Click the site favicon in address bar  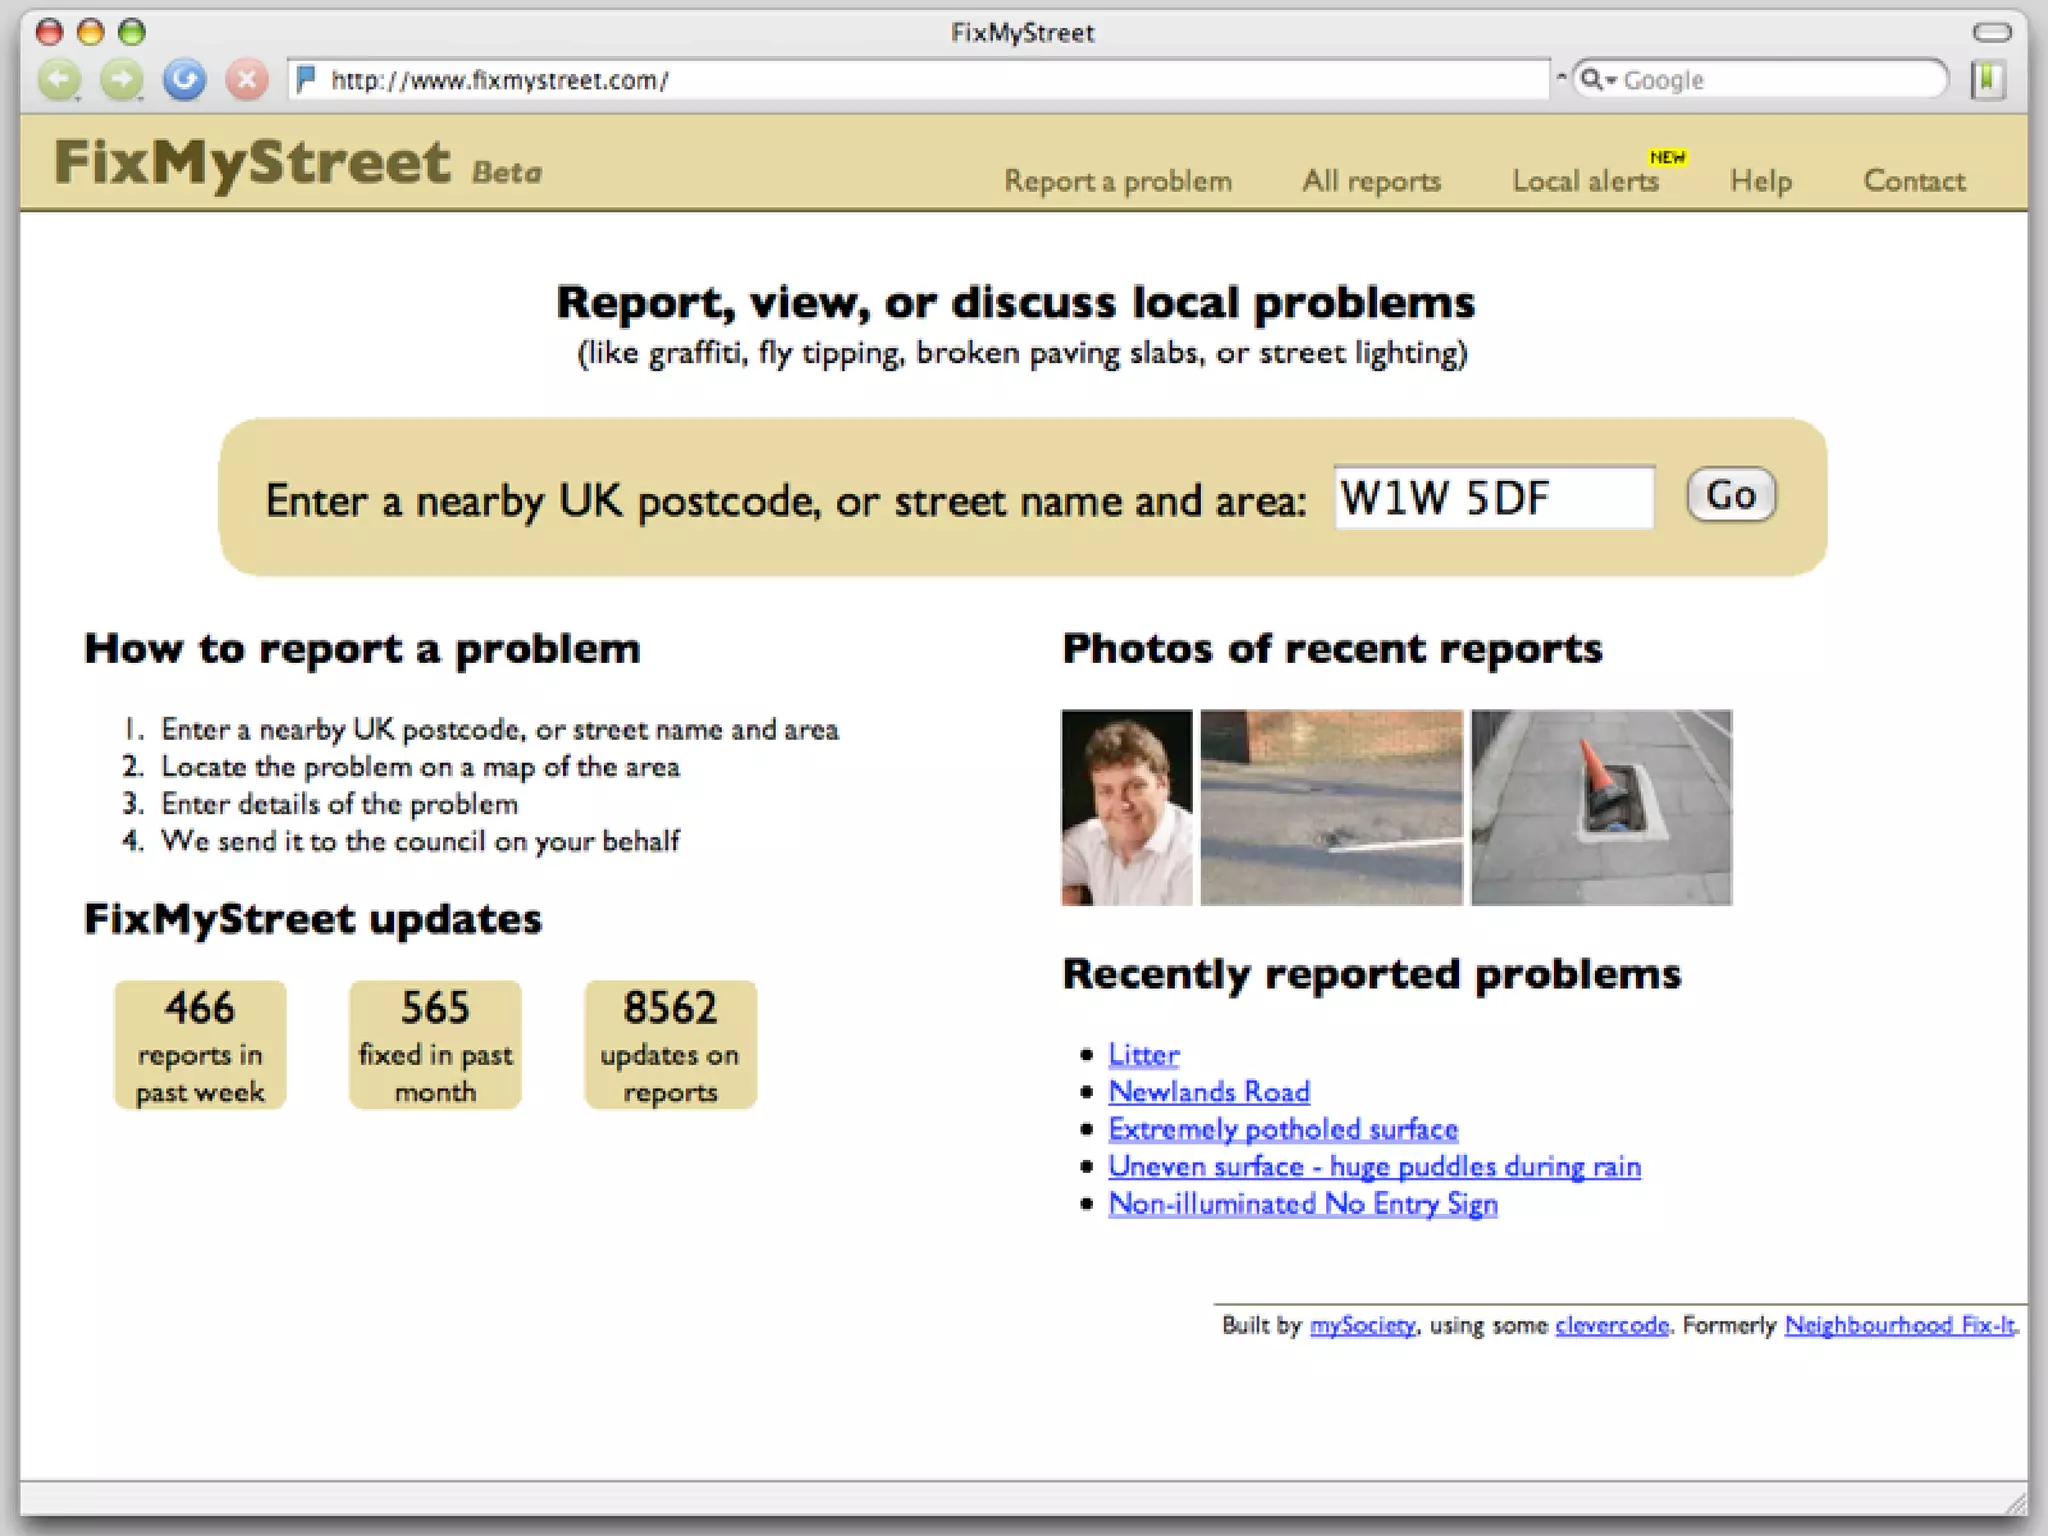pyautogui.click(x=307, y=79)
